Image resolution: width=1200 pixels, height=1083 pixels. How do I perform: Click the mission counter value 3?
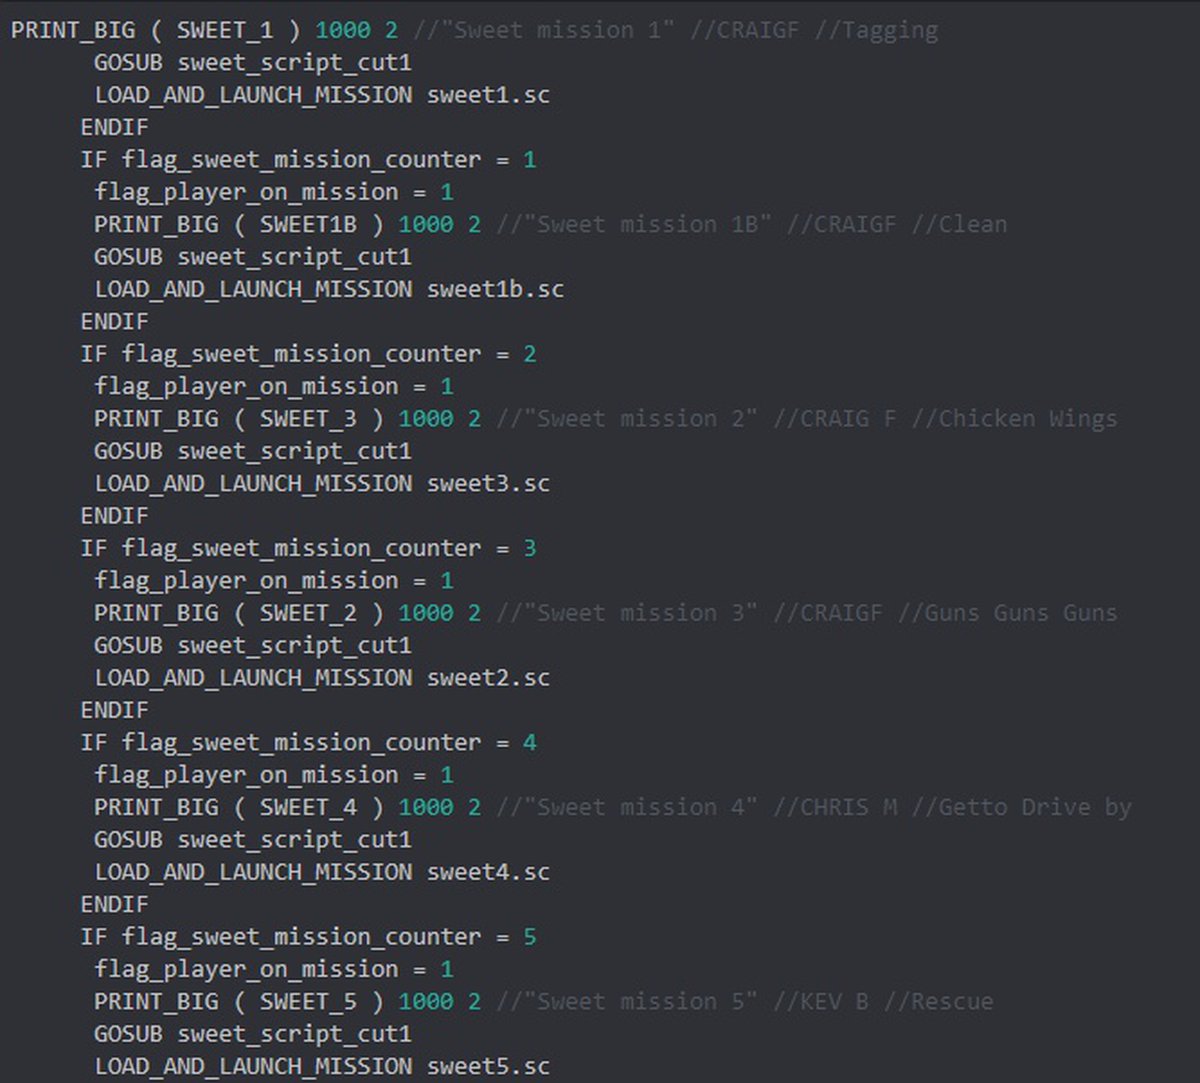(x=530, y=548)
